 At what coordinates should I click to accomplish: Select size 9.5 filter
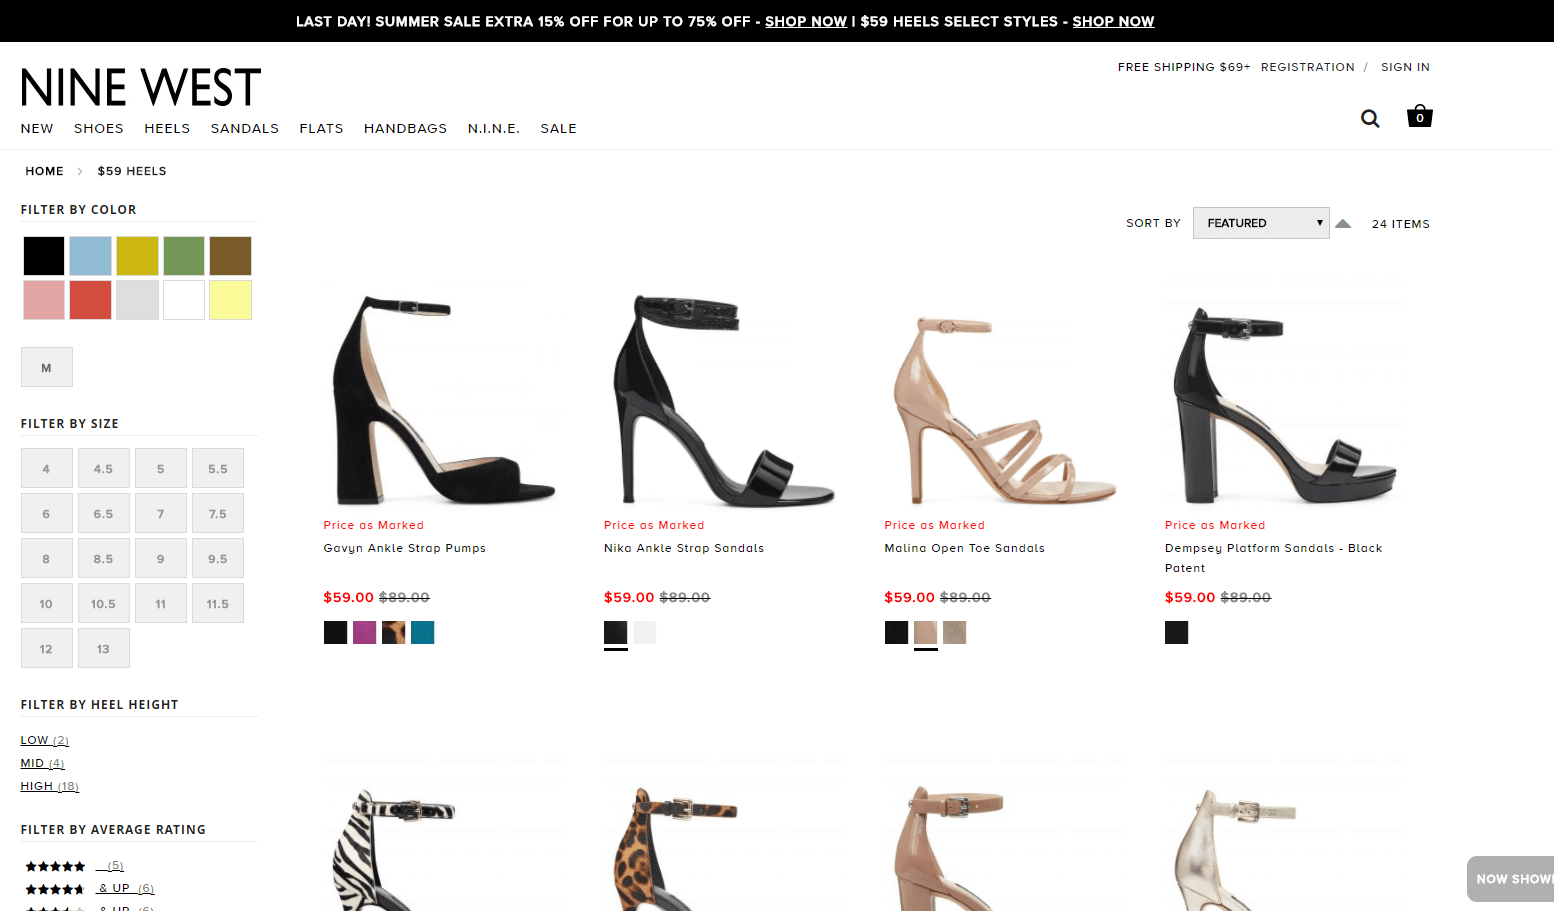[218, 558]
